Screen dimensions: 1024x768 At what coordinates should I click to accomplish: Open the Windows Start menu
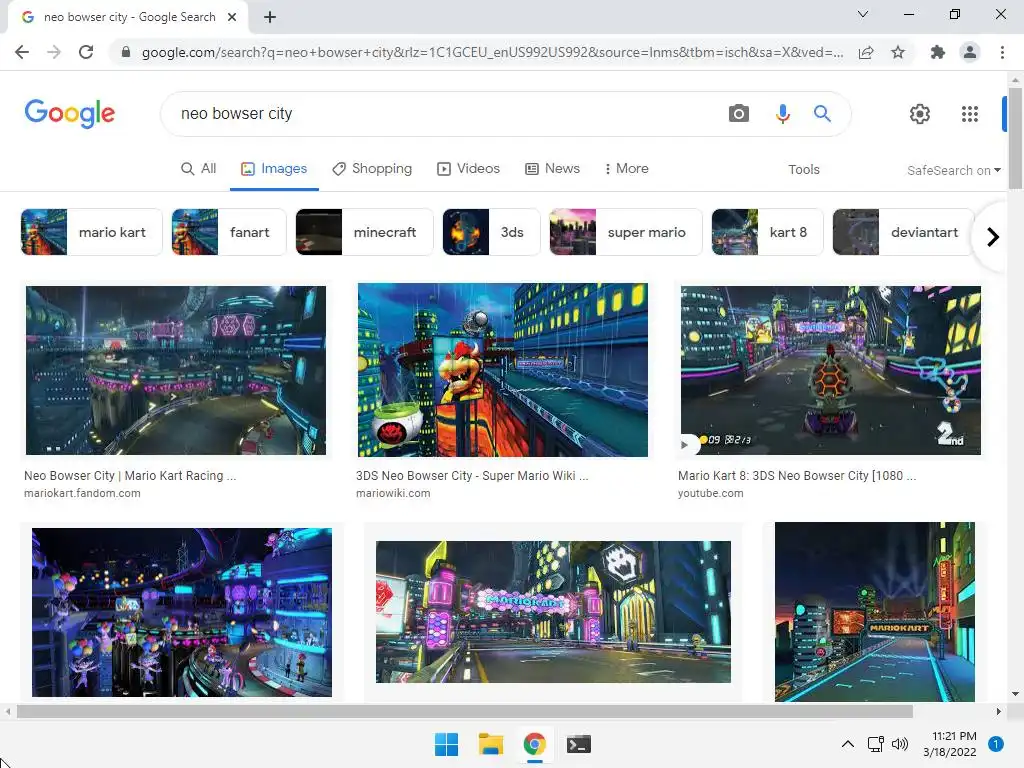446,744
